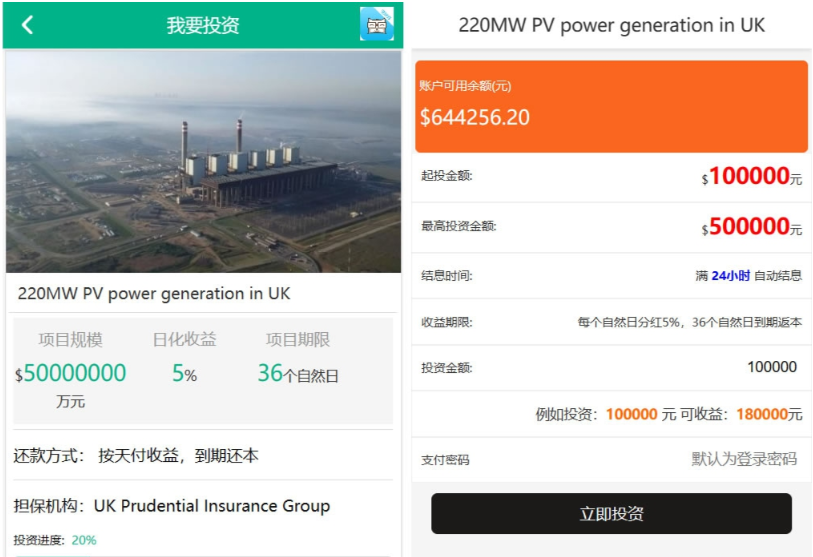
Task: Click the 我要投资 header title
Action: pos(203,25)
